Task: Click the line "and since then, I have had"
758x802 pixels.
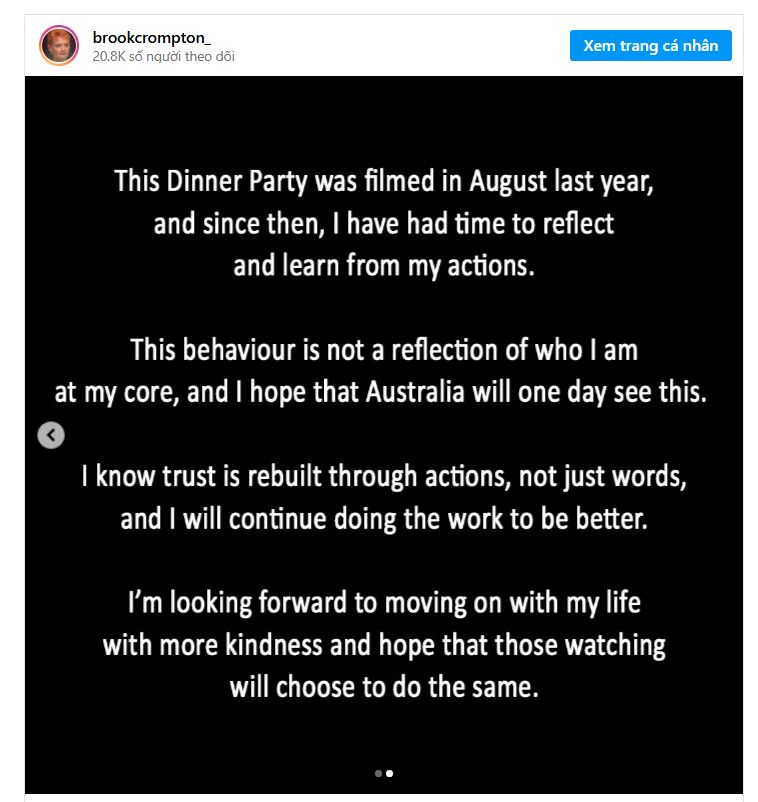Action: click(x=384, y=223)
